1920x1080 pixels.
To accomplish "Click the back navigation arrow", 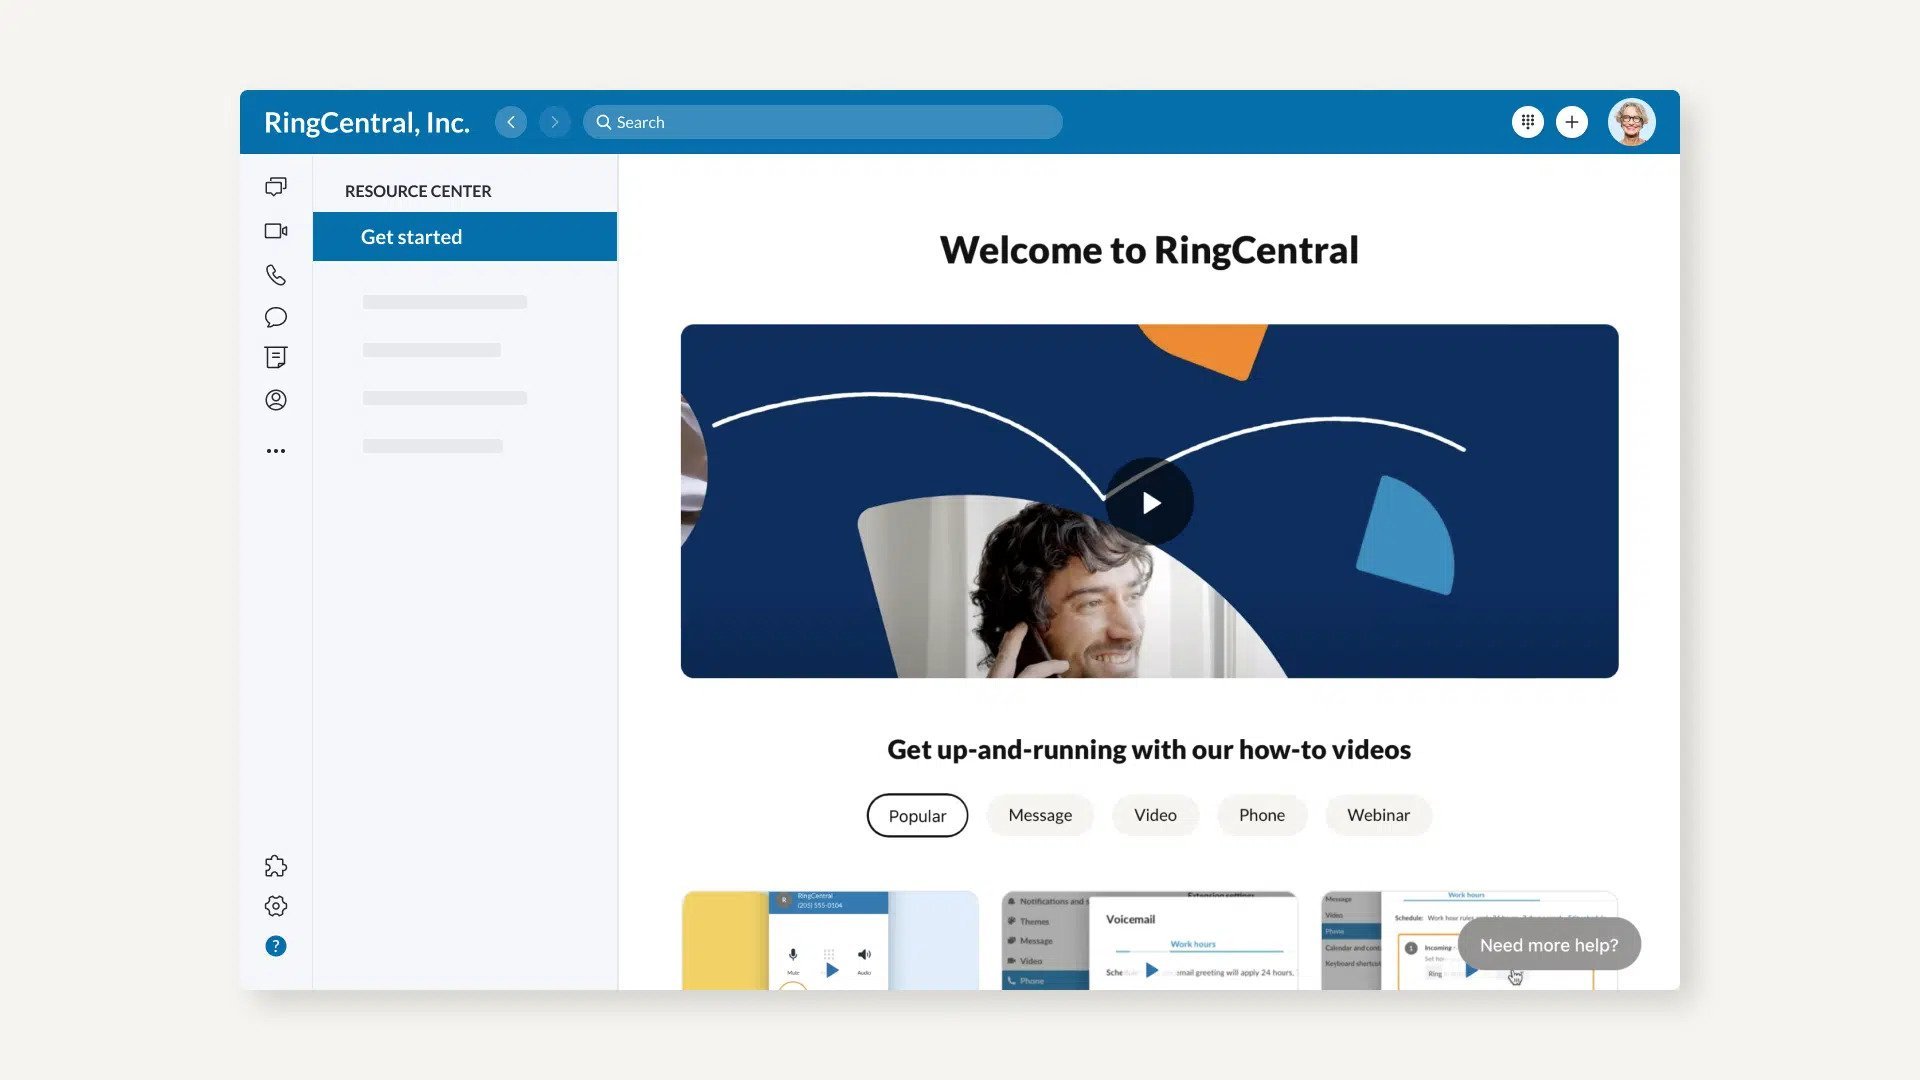I will (x=512, y=121).
